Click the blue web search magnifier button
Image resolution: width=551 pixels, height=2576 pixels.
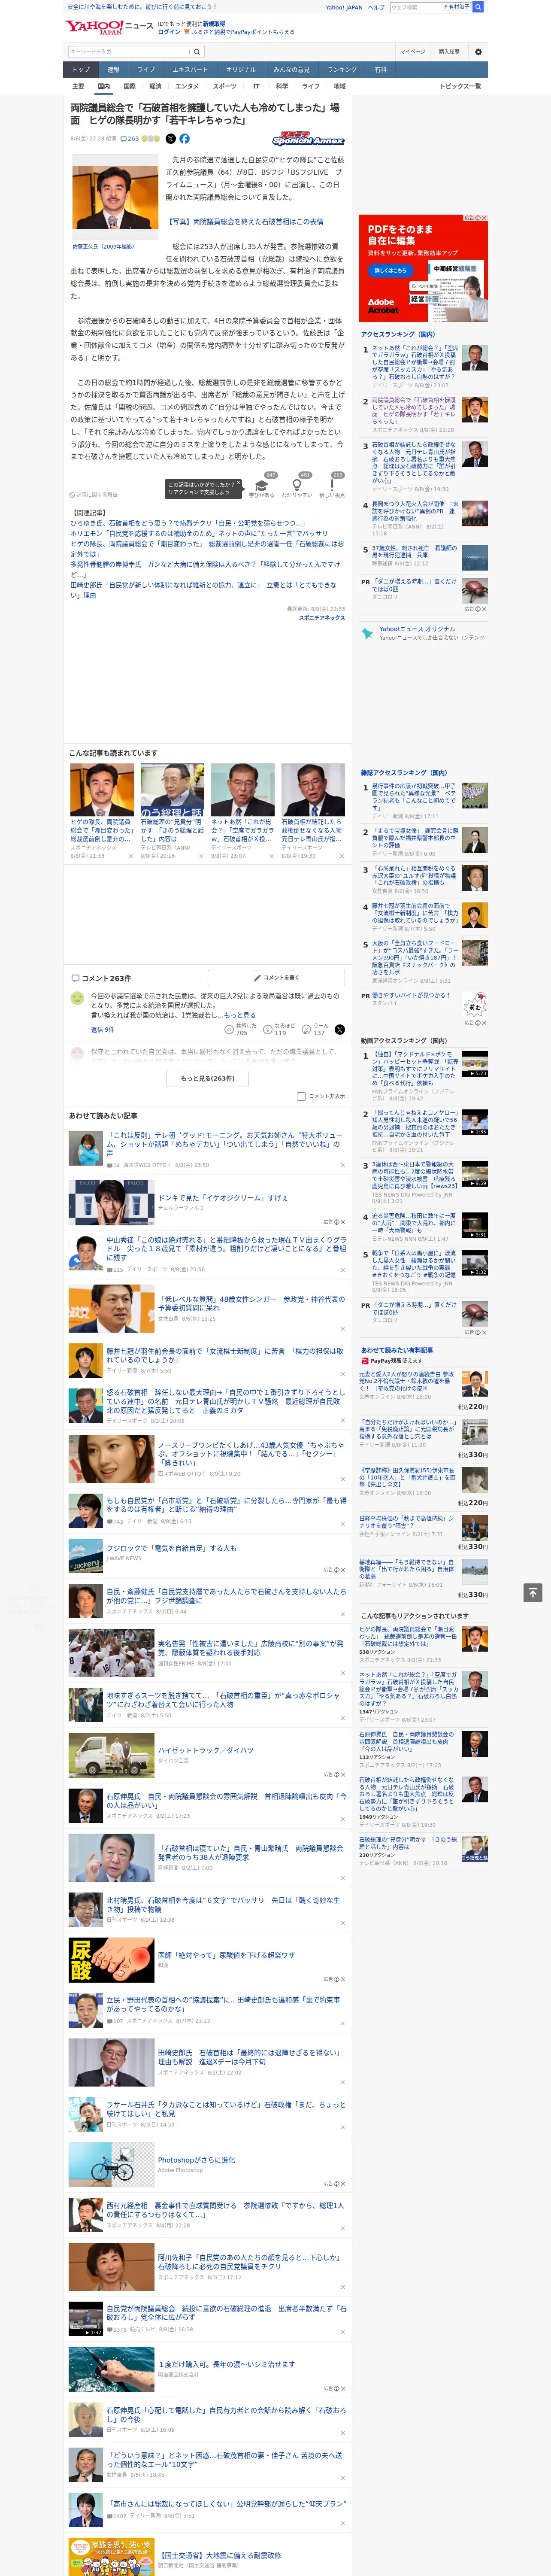tap(478, 7)
